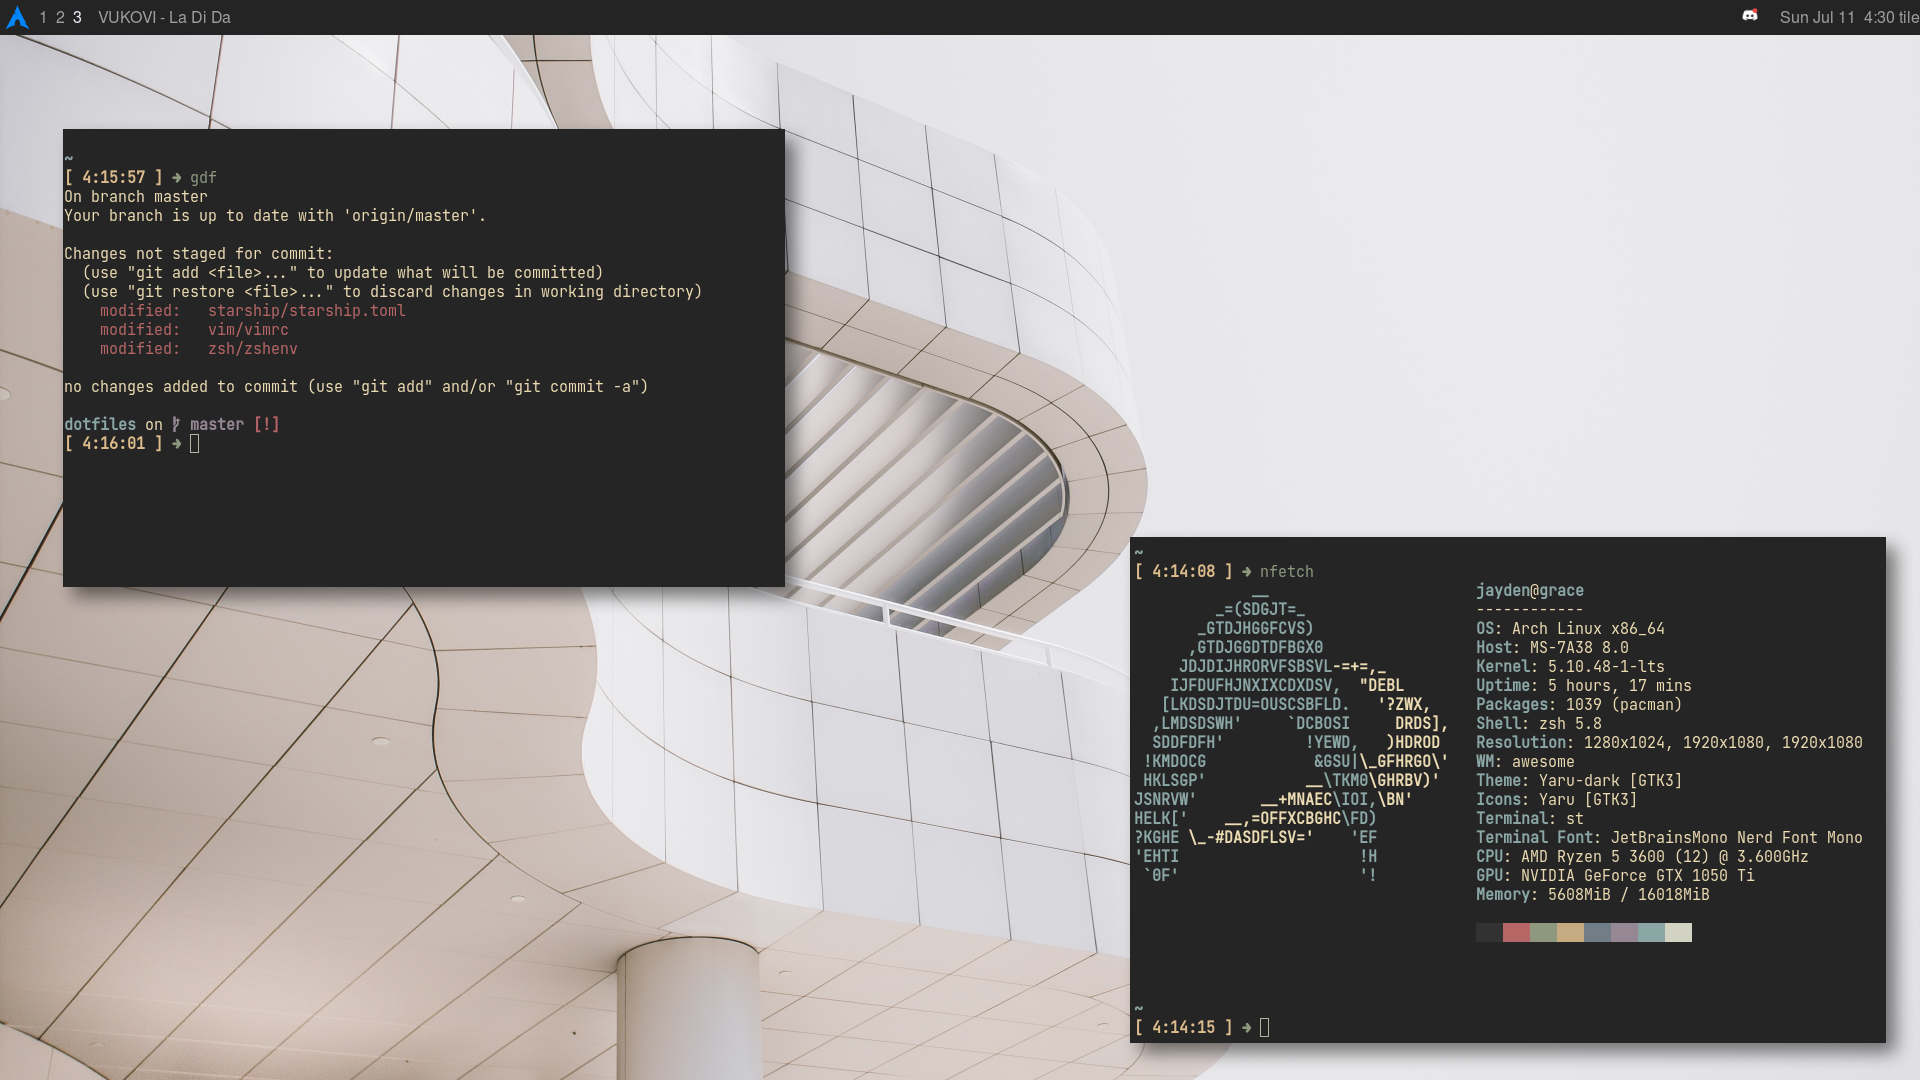This screenshot has height=1080, width=1920.
Task: Select workspace tag 3
Action: point(77,17)
